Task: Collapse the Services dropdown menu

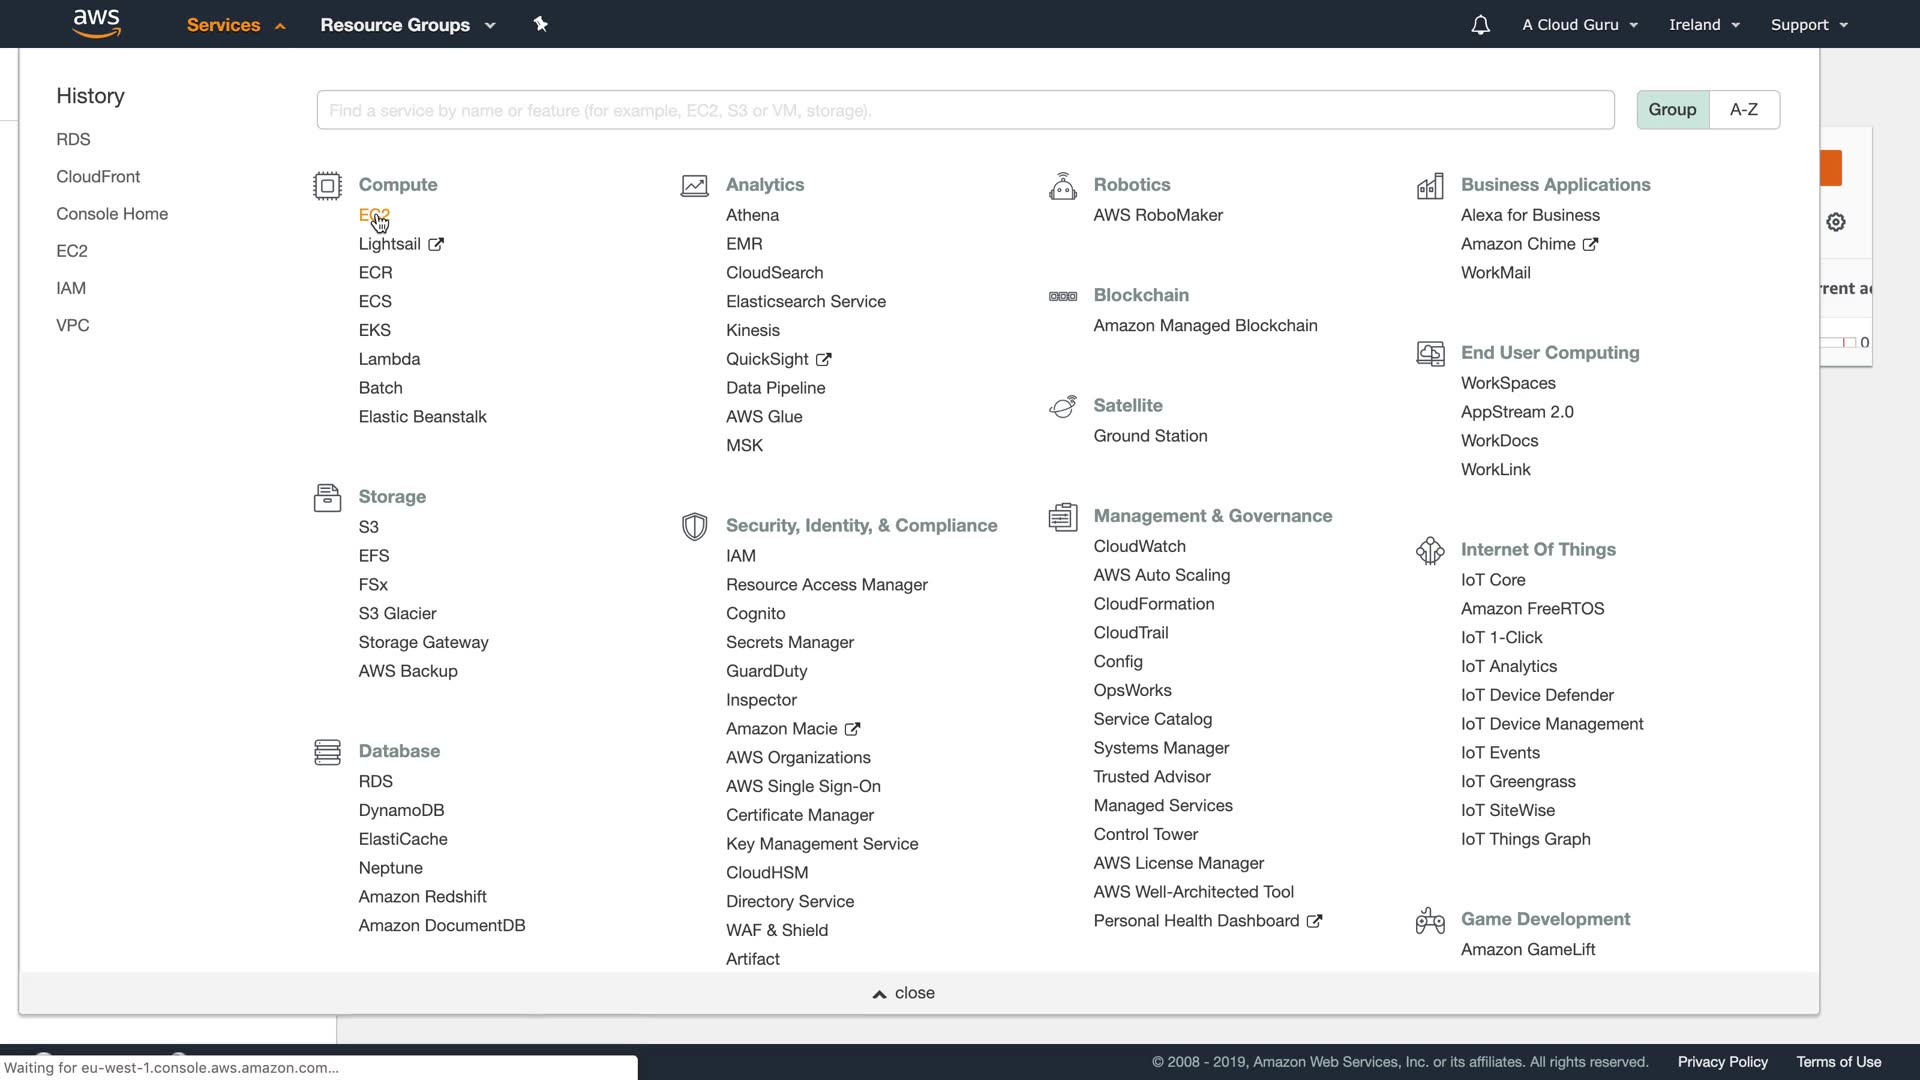Action: 236,25
